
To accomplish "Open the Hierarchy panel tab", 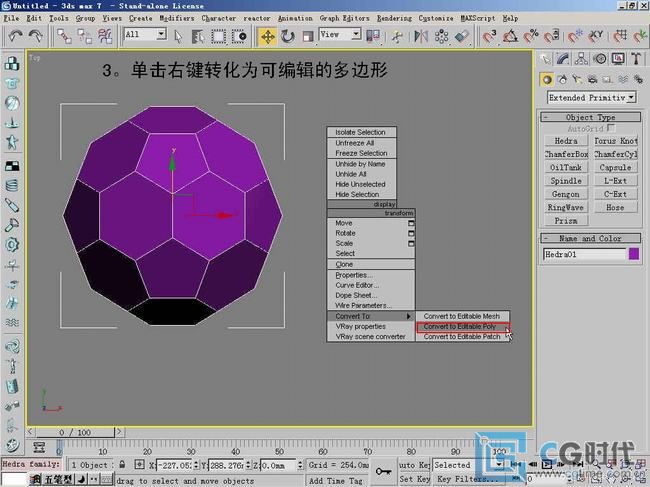I will [x=581, y=58].
